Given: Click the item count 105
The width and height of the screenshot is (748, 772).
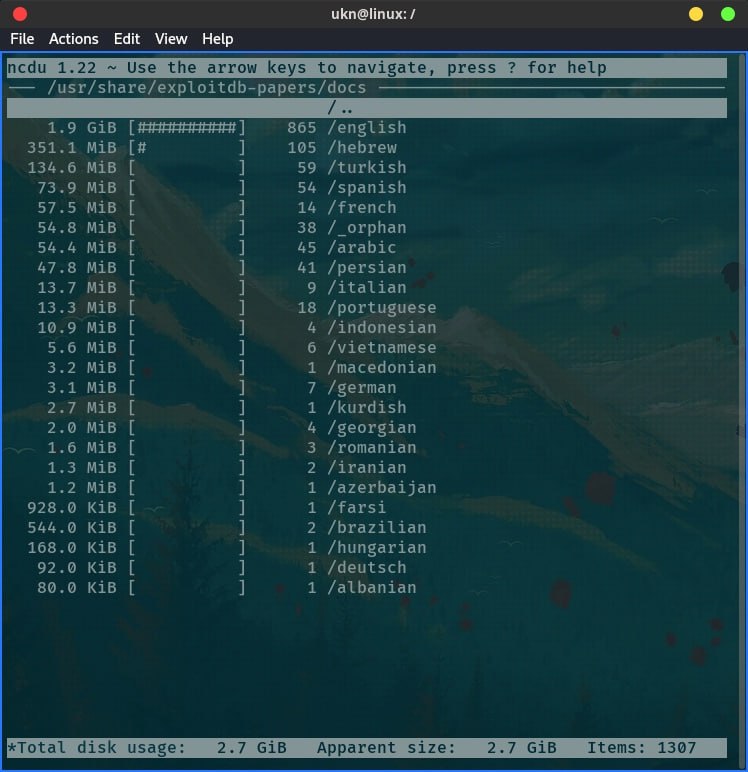Looking at the screenshot, I should 301,148.
